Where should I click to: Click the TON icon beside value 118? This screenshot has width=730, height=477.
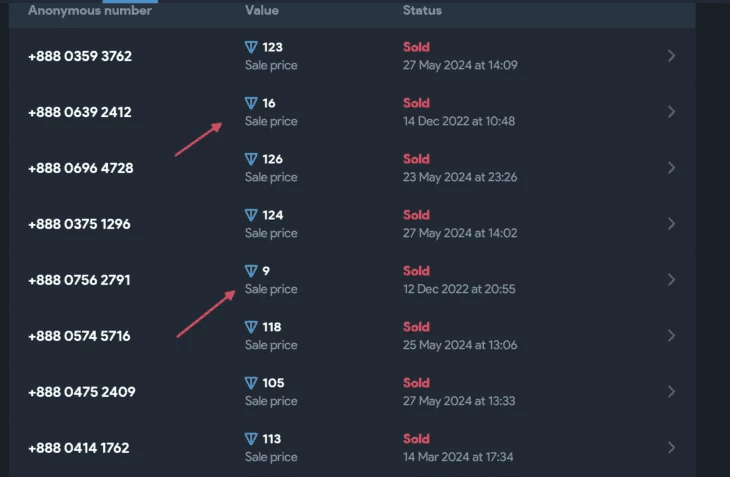(251, 327)
